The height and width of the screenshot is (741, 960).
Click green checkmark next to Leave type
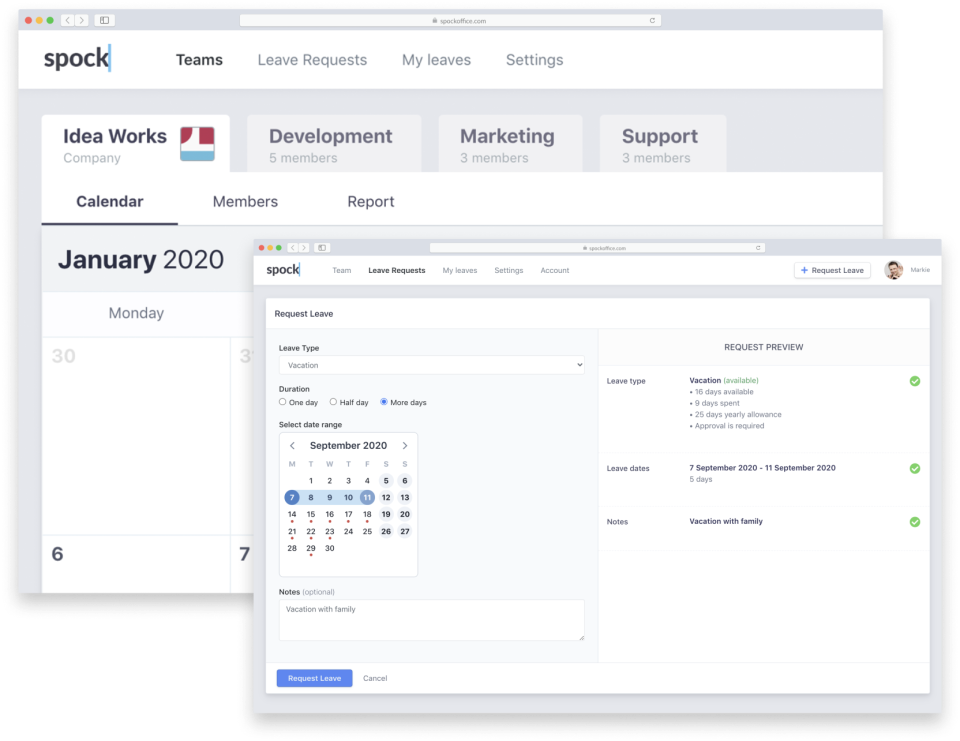915,381
